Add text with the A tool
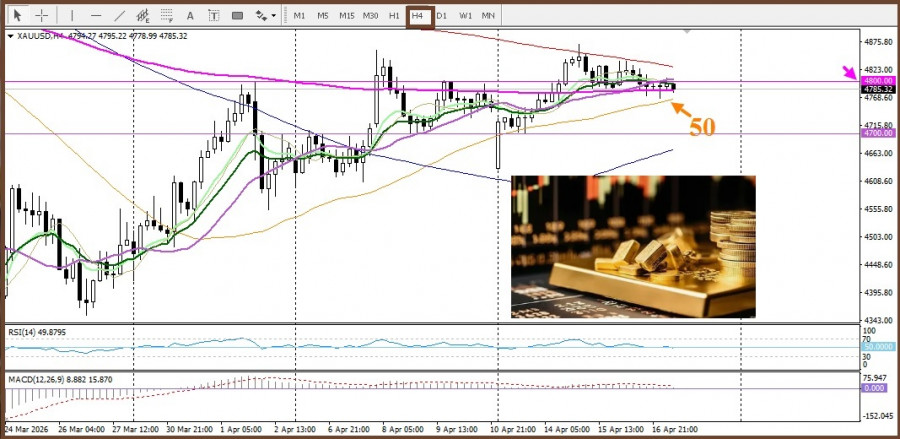This screenshot has width=900, height=439. click(x=191, y=15)
